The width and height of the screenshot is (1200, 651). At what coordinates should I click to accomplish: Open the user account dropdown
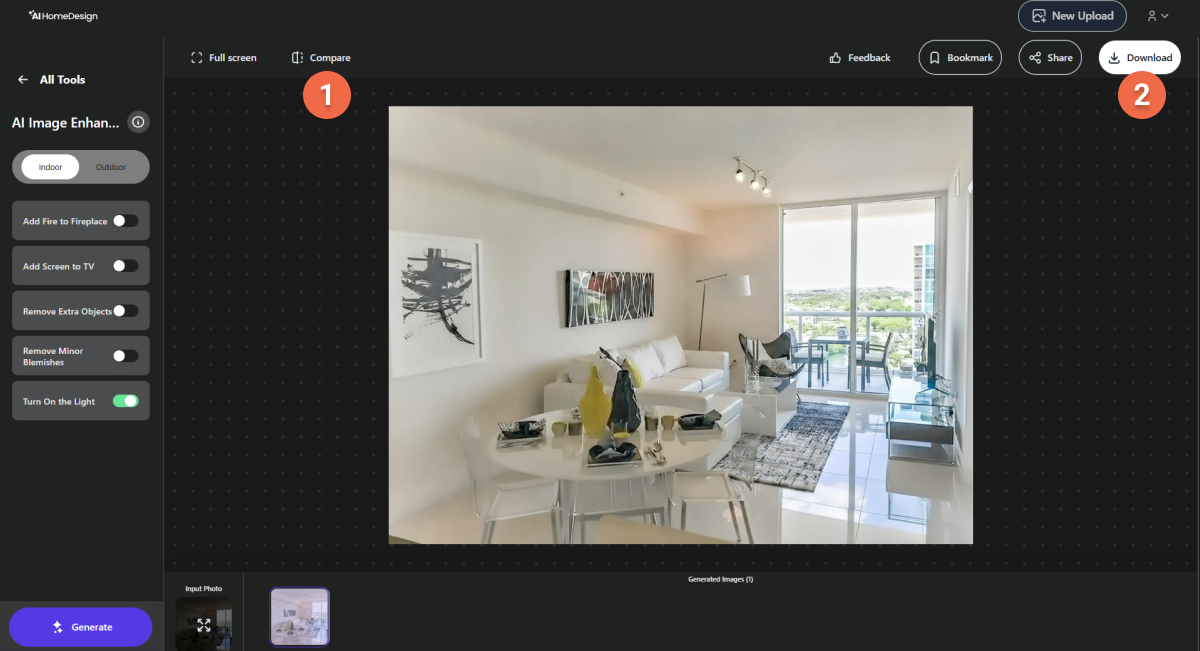[x=1157, y=16]
